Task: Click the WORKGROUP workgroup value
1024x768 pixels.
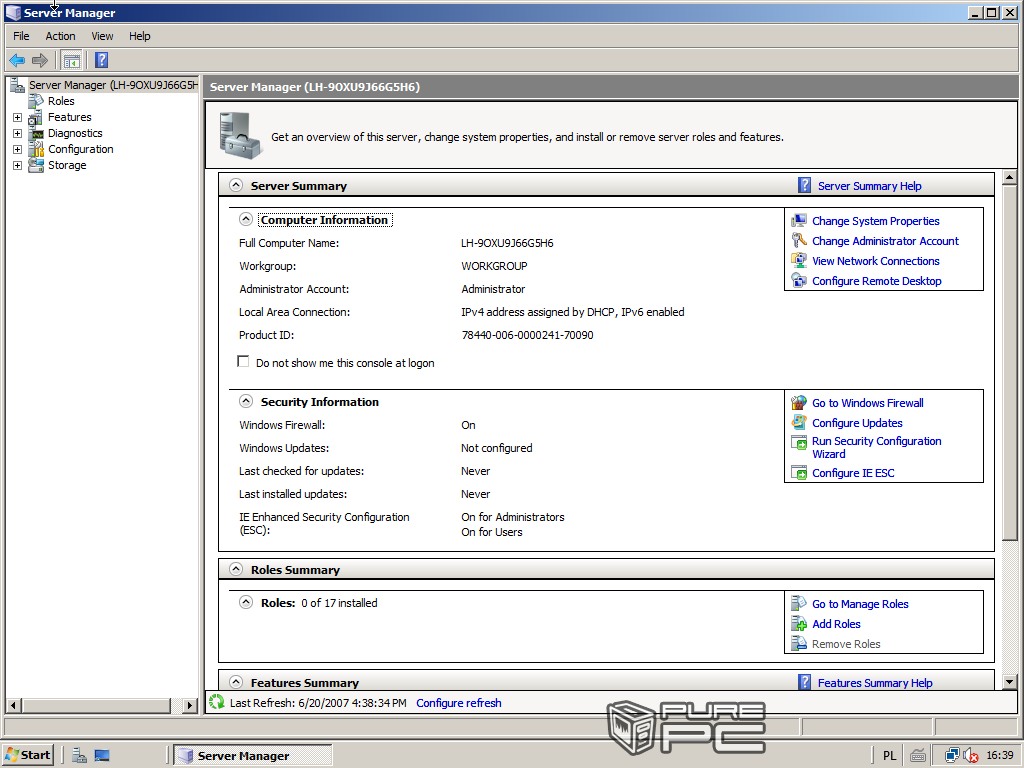Action: 494,266
